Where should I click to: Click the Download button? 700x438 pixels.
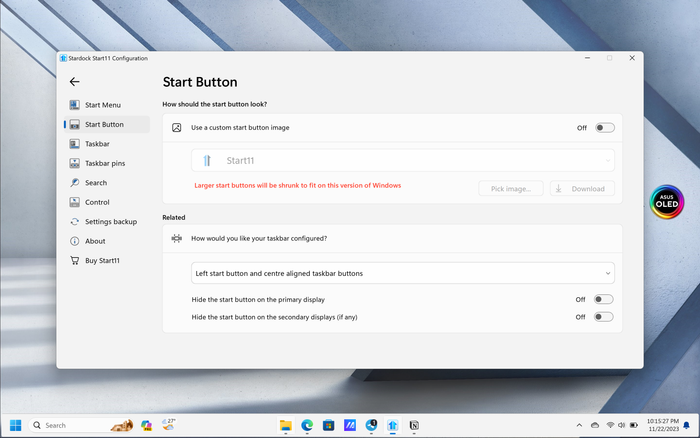pos(582,188)
